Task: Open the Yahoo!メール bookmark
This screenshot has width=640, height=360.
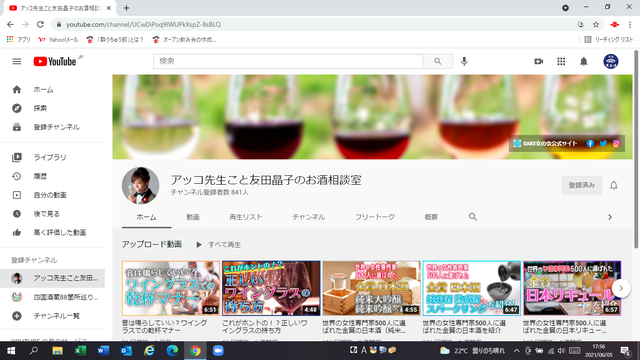Action: pyautogui.click(x=58, y=40)
